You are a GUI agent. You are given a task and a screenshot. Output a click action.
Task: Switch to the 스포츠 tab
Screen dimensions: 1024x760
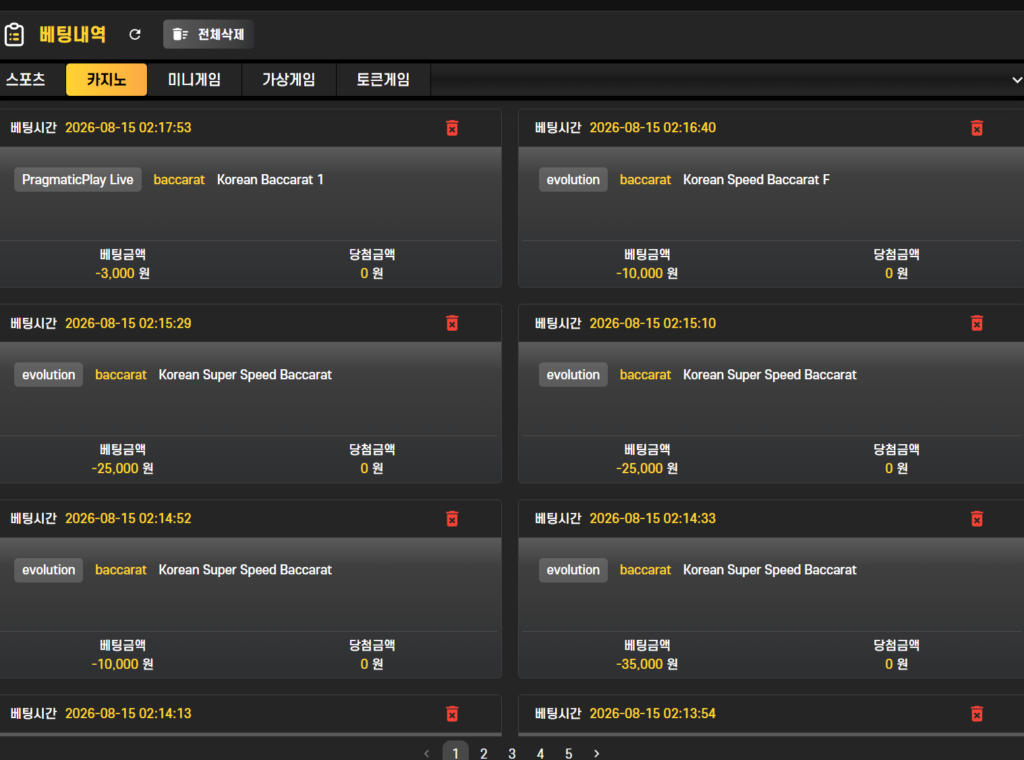26,80
